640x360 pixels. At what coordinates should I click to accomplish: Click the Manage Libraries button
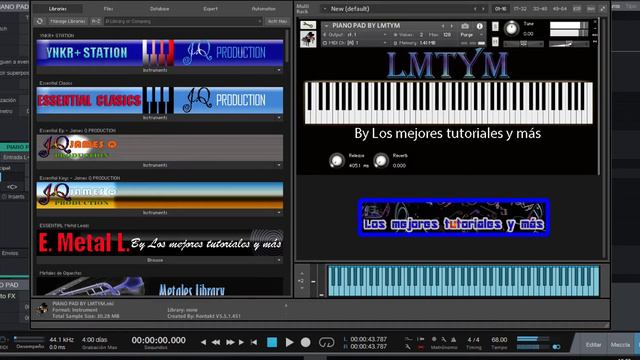67,21
